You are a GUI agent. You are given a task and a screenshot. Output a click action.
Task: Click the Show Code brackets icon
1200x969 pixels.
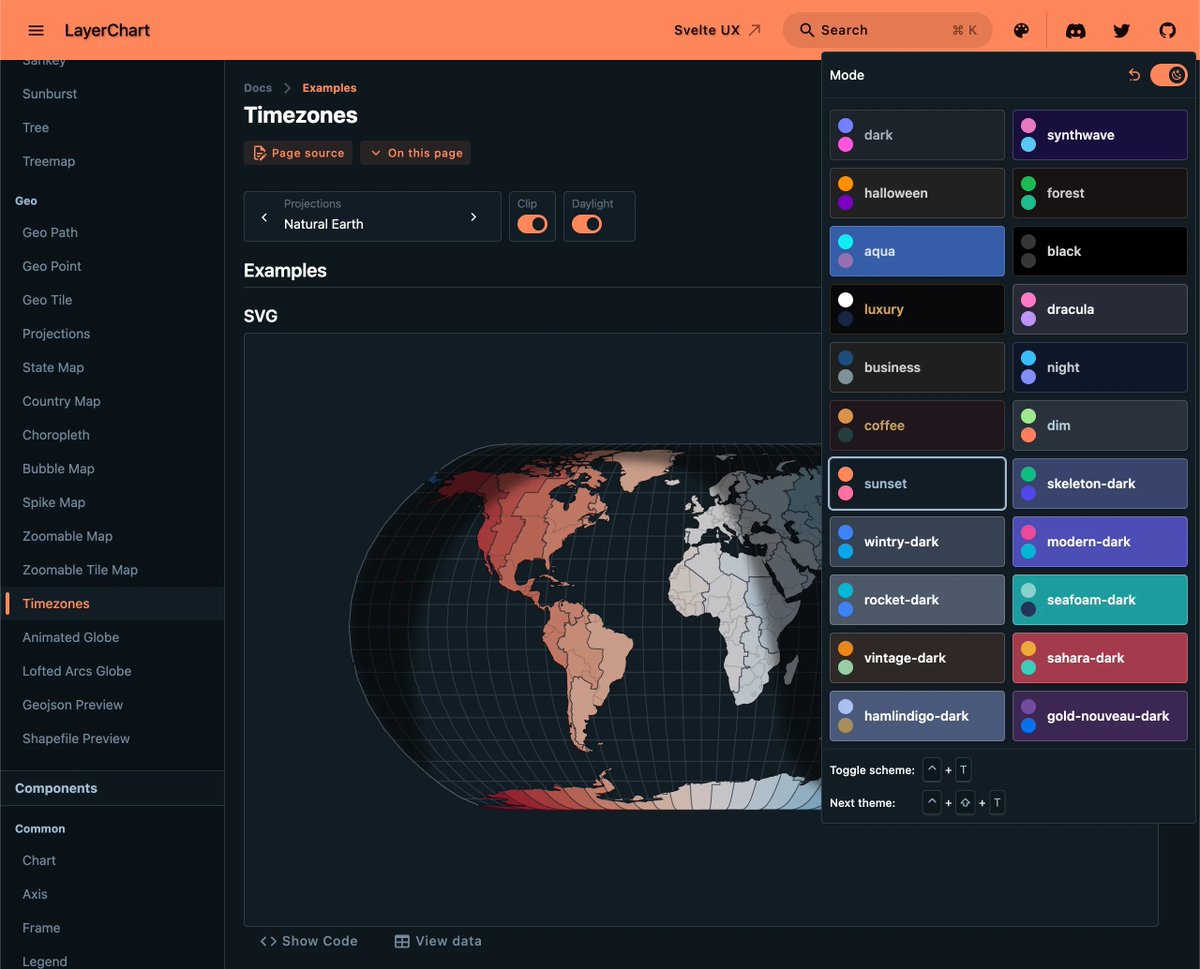click(x=268, y=941)
